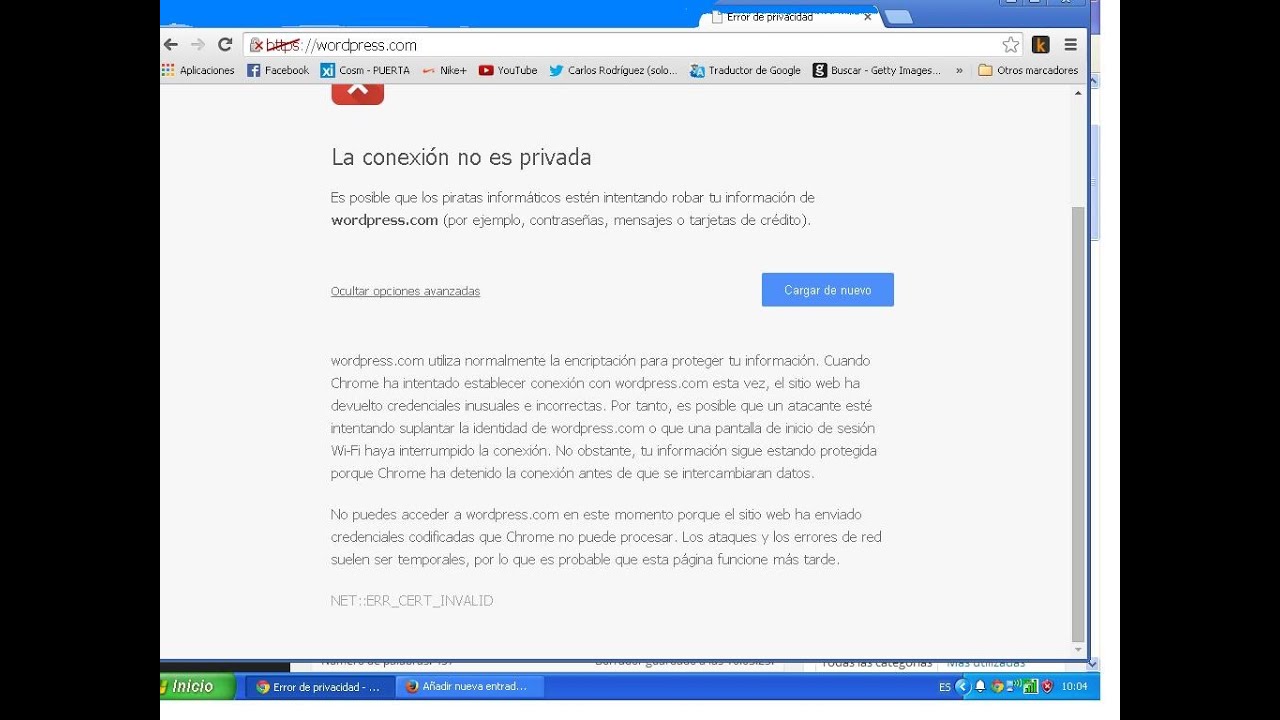This screenshot has width=1280, height=720.
Task: Open the Traductor de Google bookmark
Action: [x=746, y=71]
